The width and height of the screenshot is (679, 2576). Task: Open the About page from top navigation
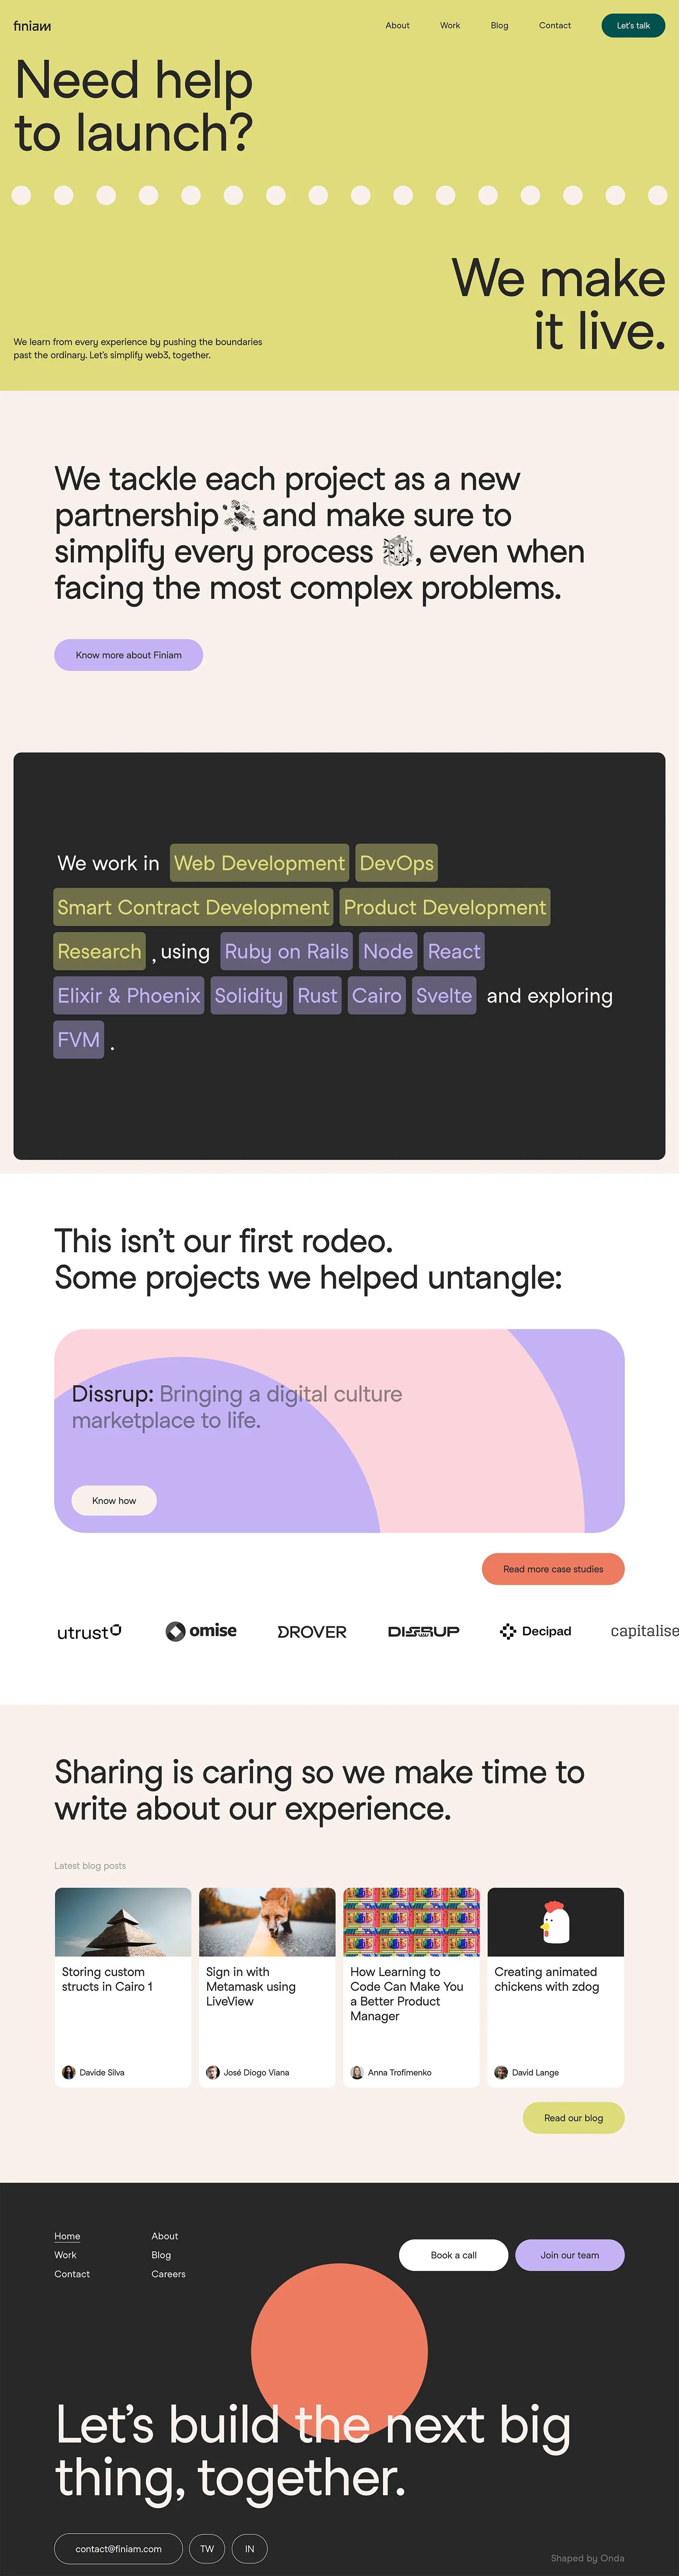point(397,25)
